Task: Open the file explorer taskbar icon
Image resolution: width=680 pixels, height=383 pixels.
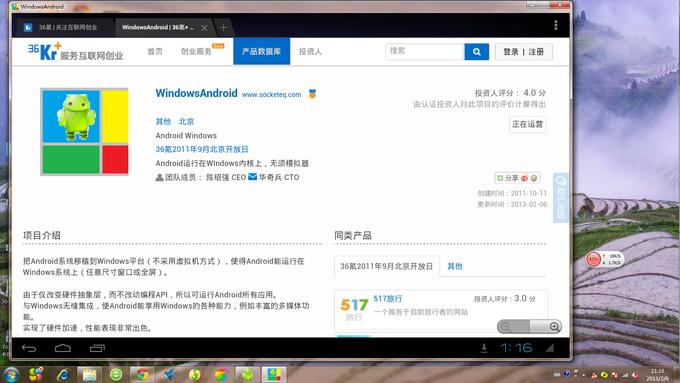Action: (89, 375)
